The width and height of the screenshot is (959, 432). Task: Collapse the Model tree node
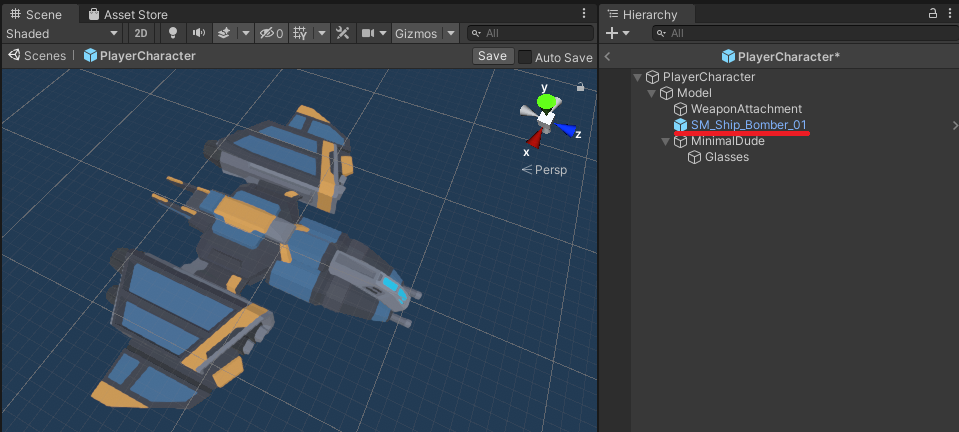point(651,93)
